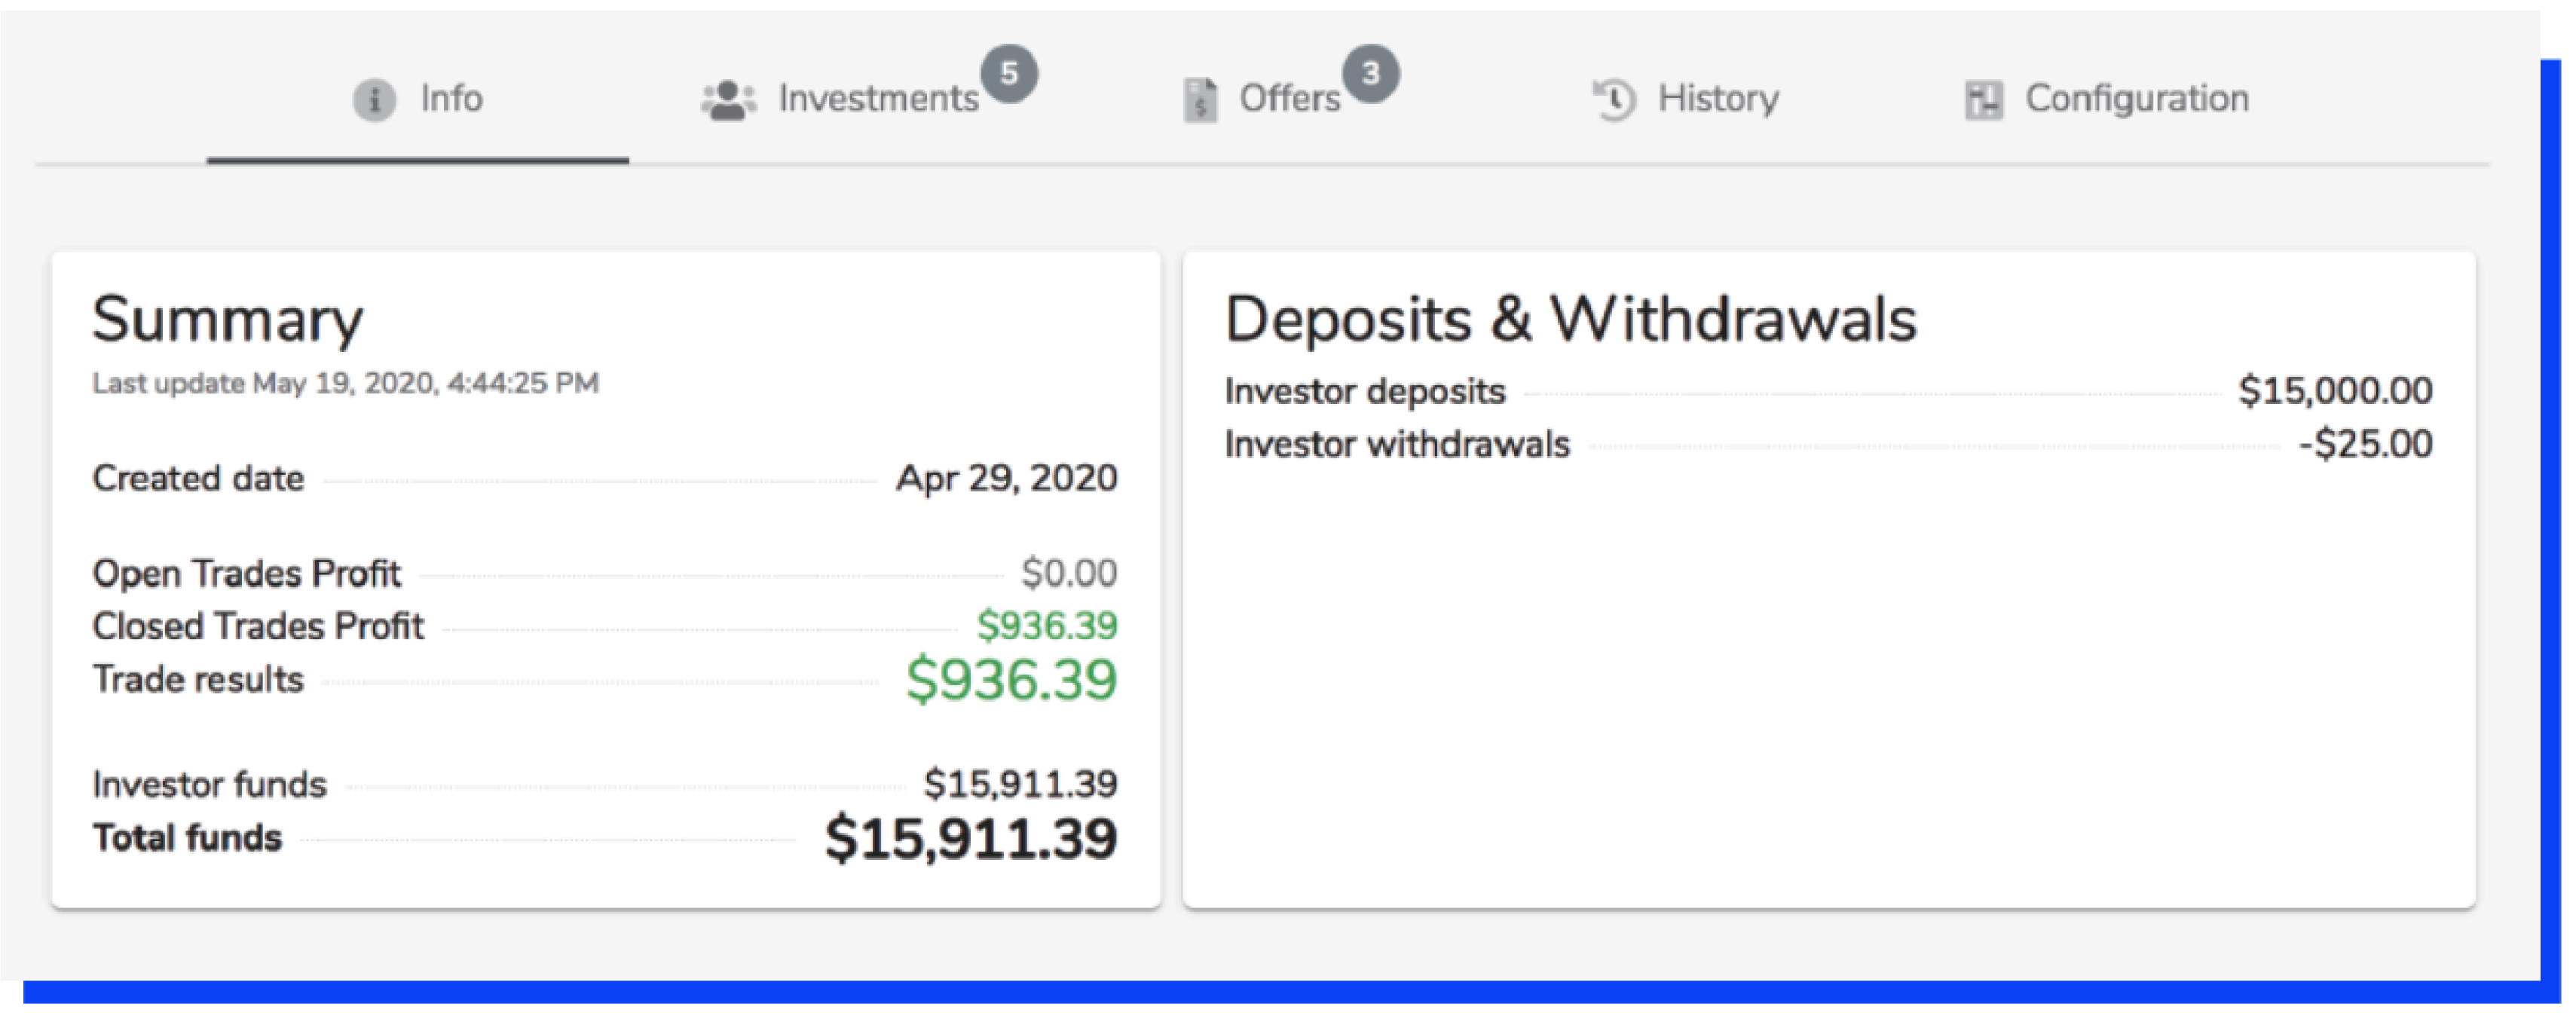Click the Offers dollar document icon
Screen dimensions: 2576x1022
(1200, 100)
